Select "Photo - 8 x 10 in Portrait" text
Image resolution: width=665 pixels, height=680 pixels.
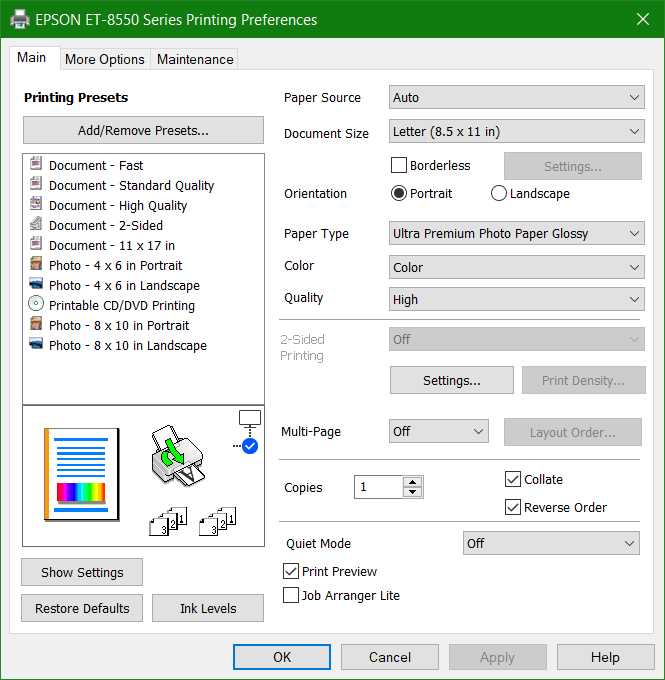tap(119, 325)
